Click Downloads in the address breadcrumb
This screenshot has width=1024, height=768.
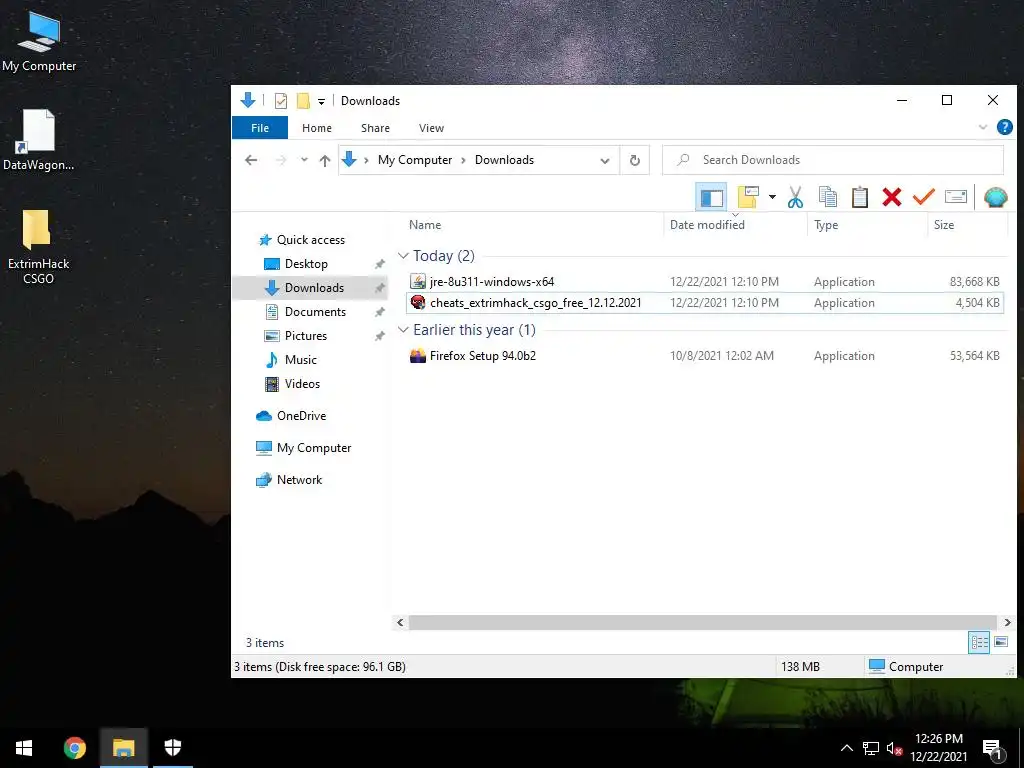pos(504,160)
